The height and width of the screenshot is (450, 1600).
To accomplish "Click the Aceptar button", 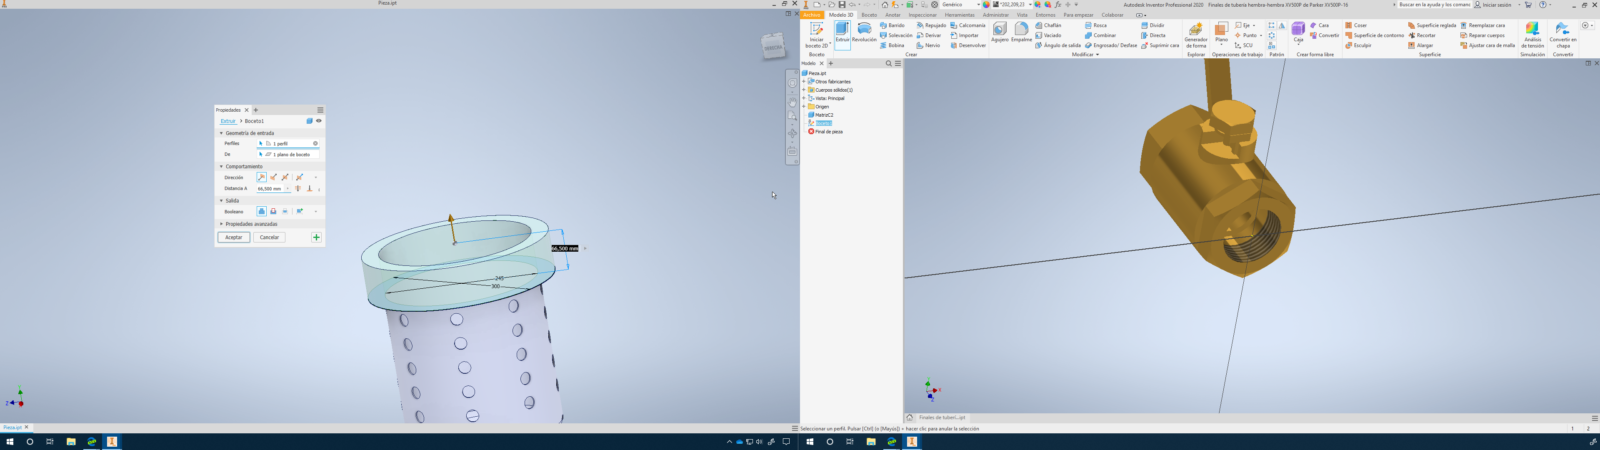I will (233, 237).
